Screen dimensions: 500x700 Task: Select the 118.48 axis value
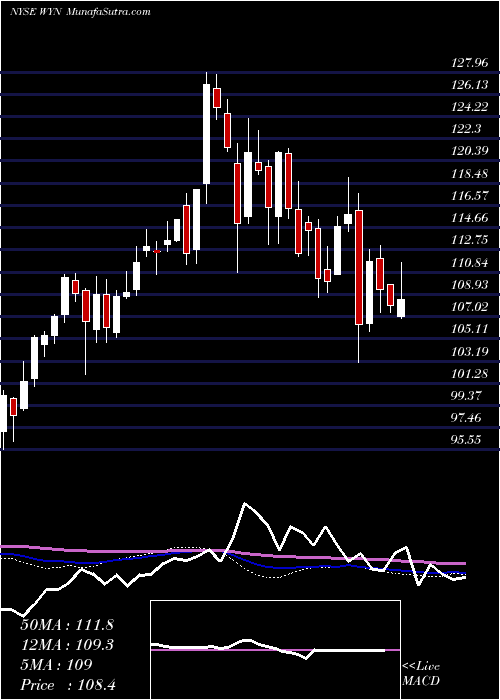pyautogui.click(x=470, y=174)
